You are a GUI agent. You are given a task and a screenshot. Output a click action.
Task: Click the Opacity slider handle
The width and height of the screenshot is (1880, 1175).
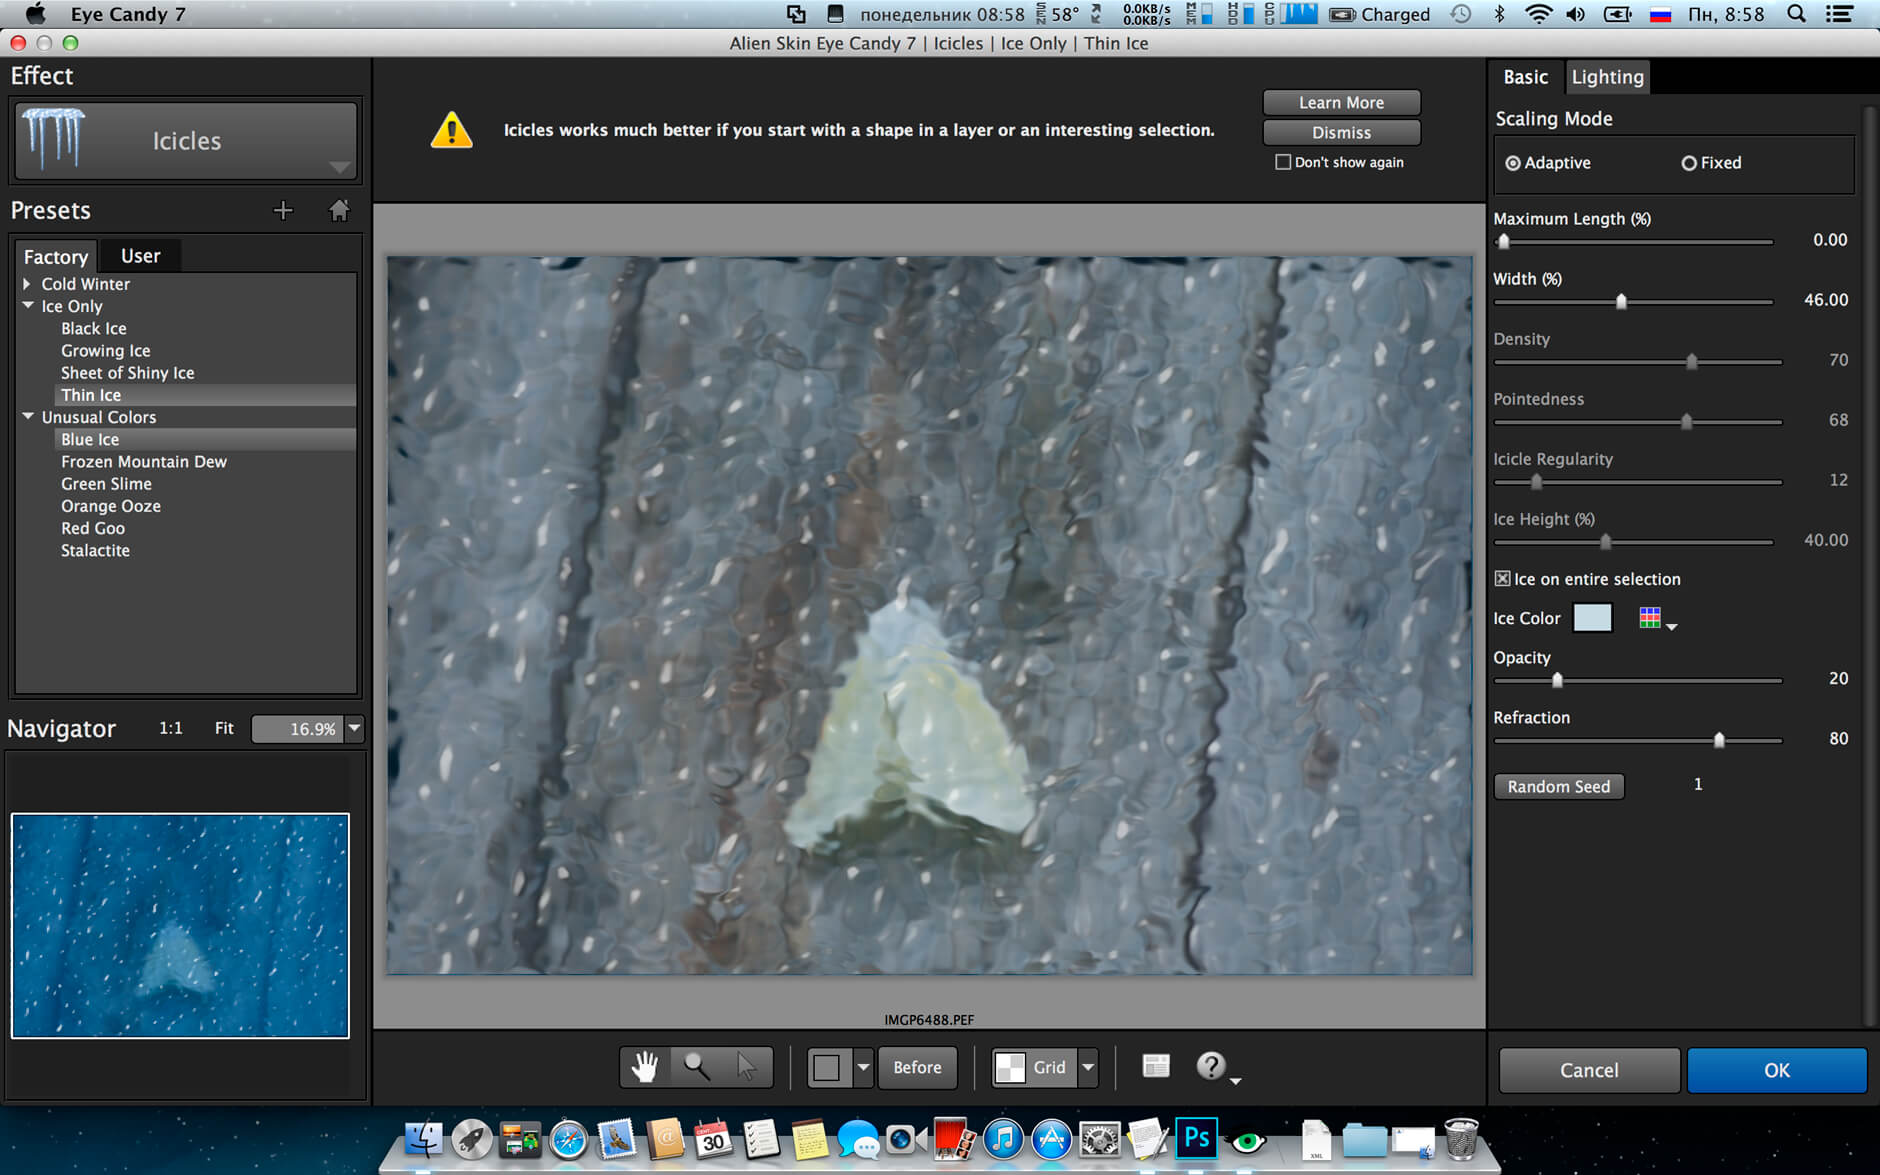tap(1557, 680)
